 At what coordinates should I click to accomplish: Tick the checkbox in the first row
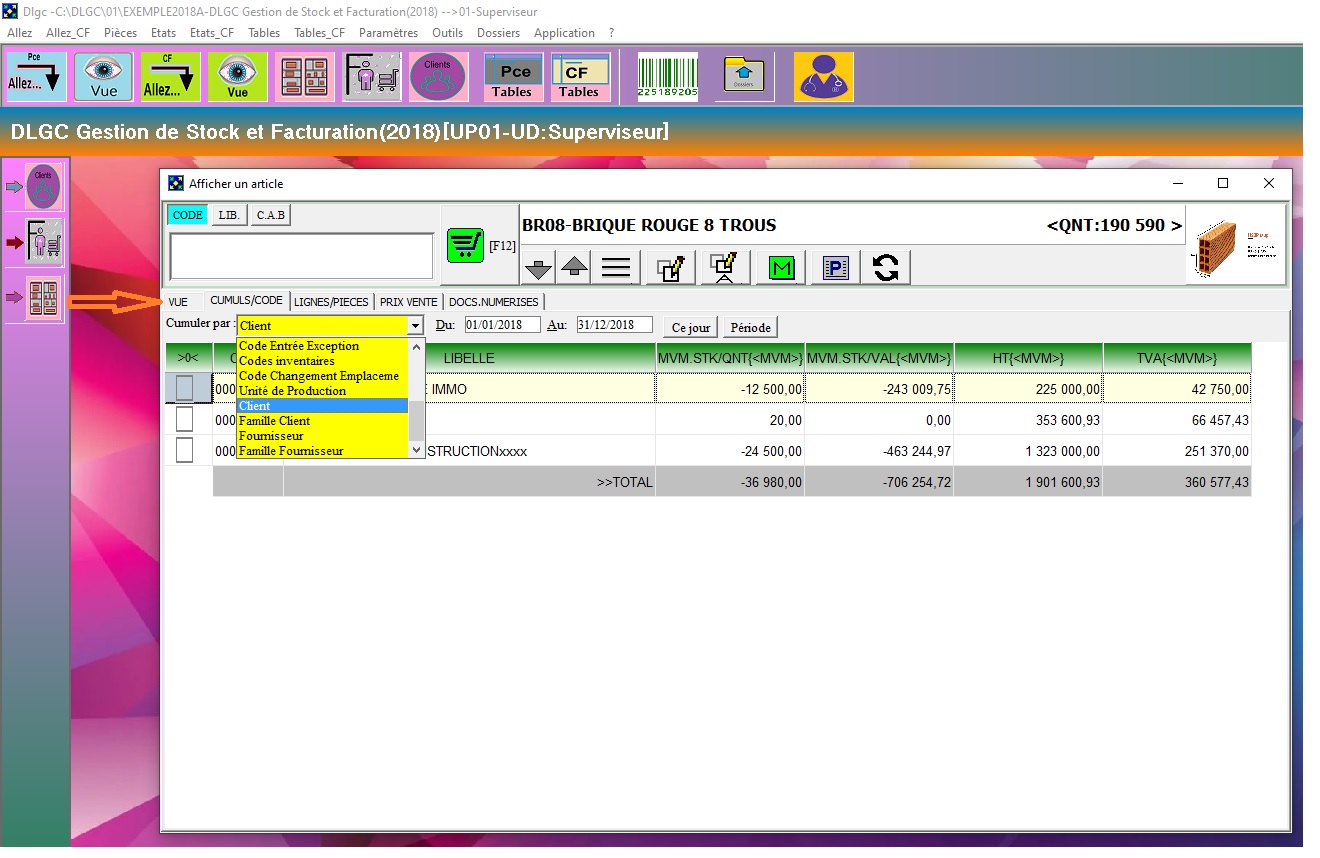(x=184, y=388)
